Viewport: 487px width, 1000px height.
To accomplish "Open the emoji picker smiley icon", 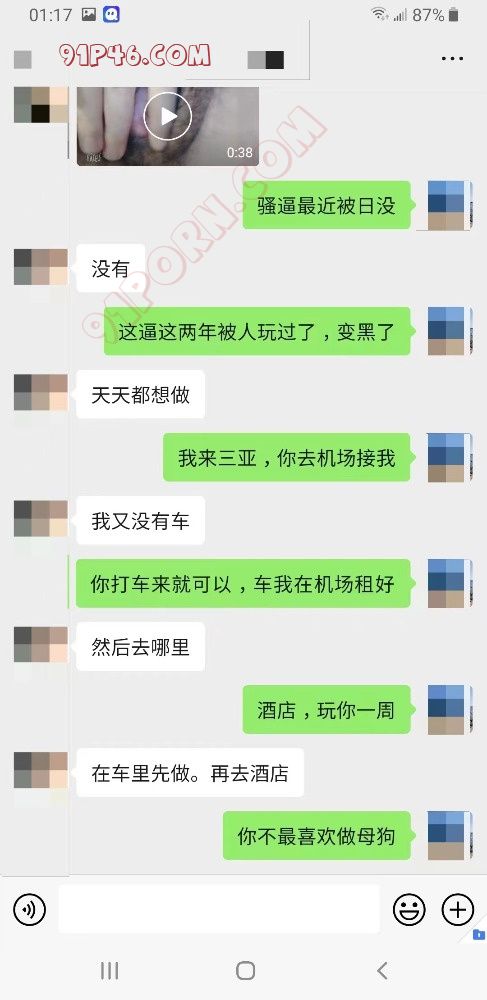I will click(409, 909).
